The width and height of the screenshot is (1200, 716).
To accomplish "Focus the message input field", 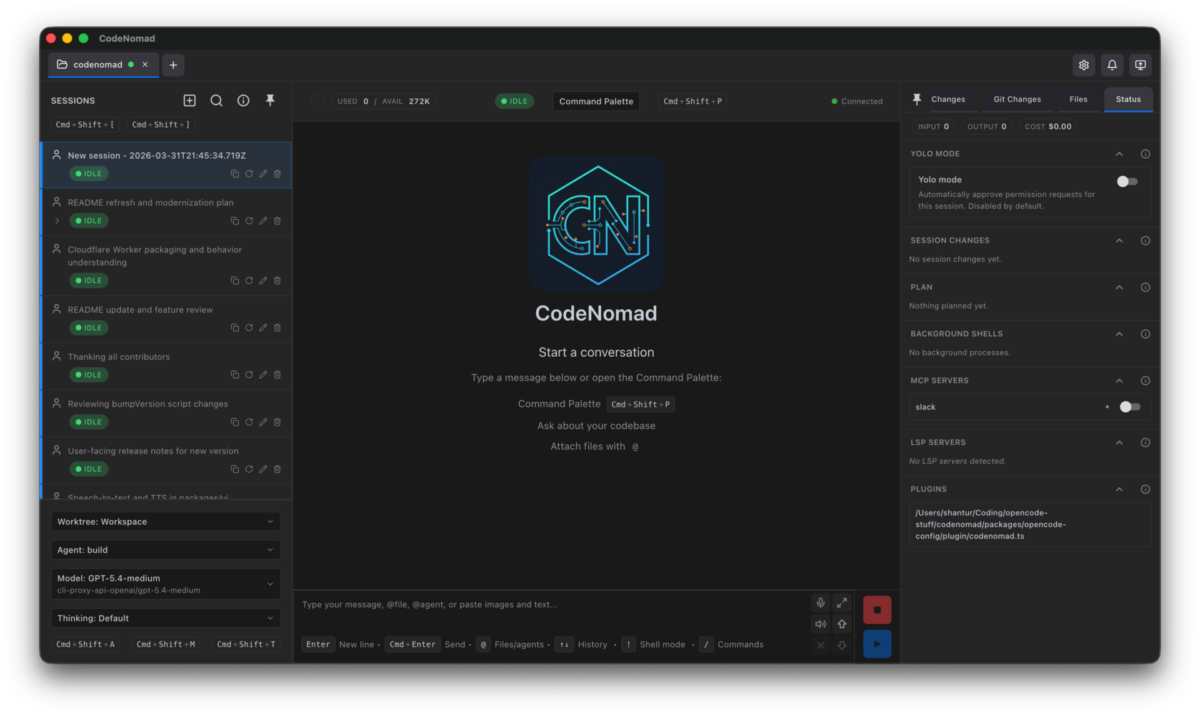I will [552, 604].
